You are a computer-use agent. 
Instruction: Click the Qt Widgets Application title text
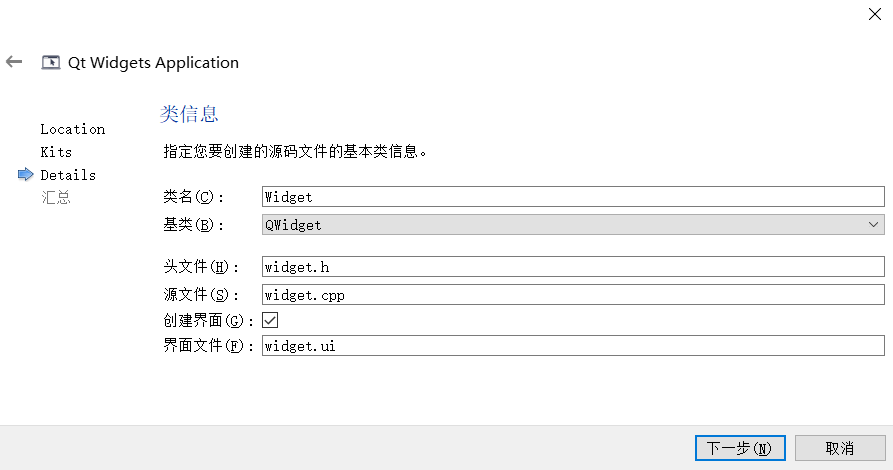pyautogui.click(x=153, y=63)
